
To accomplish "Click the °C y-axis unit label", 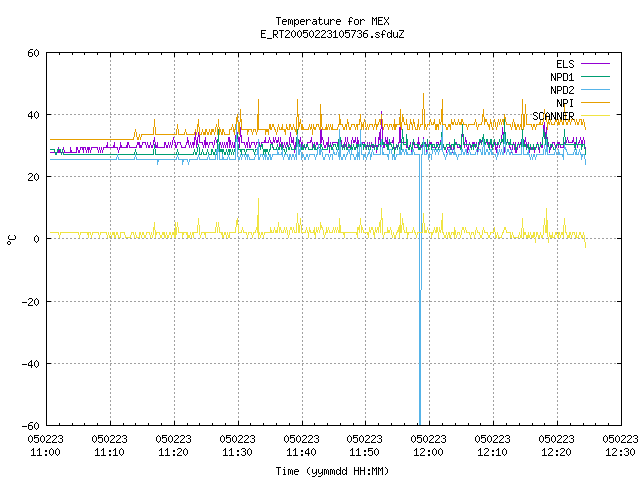I will pos(11,240).
